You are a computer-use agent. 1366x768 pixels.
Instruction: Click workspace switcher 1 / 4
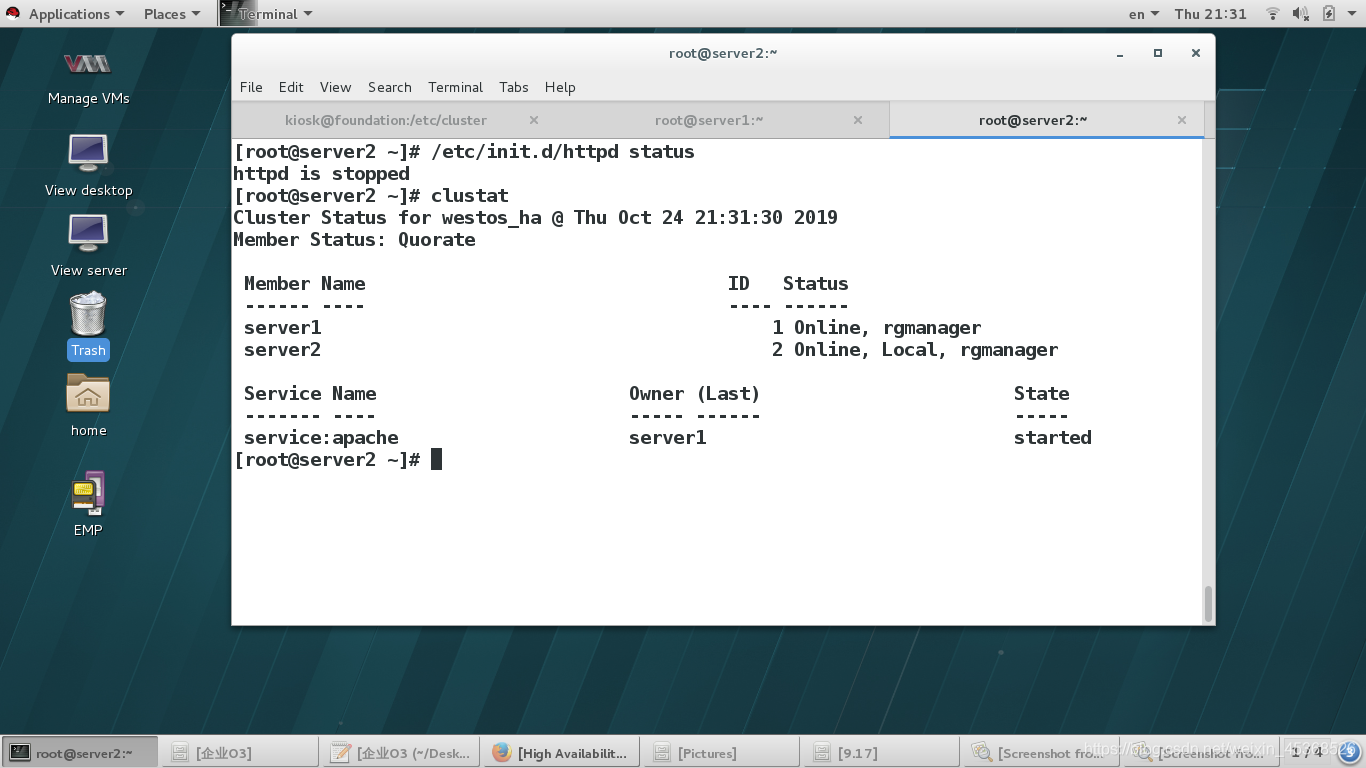[1307, 751]
